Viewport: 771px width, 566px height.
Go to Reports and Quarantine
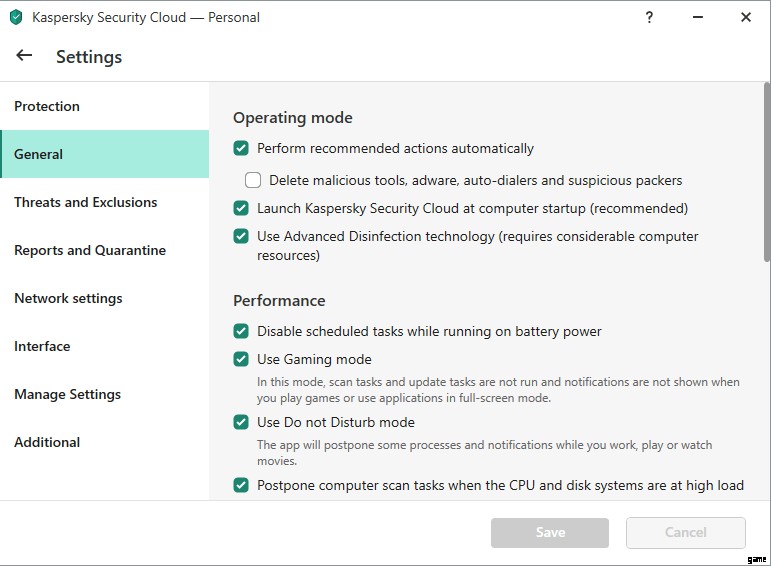(x=90, y=250)
